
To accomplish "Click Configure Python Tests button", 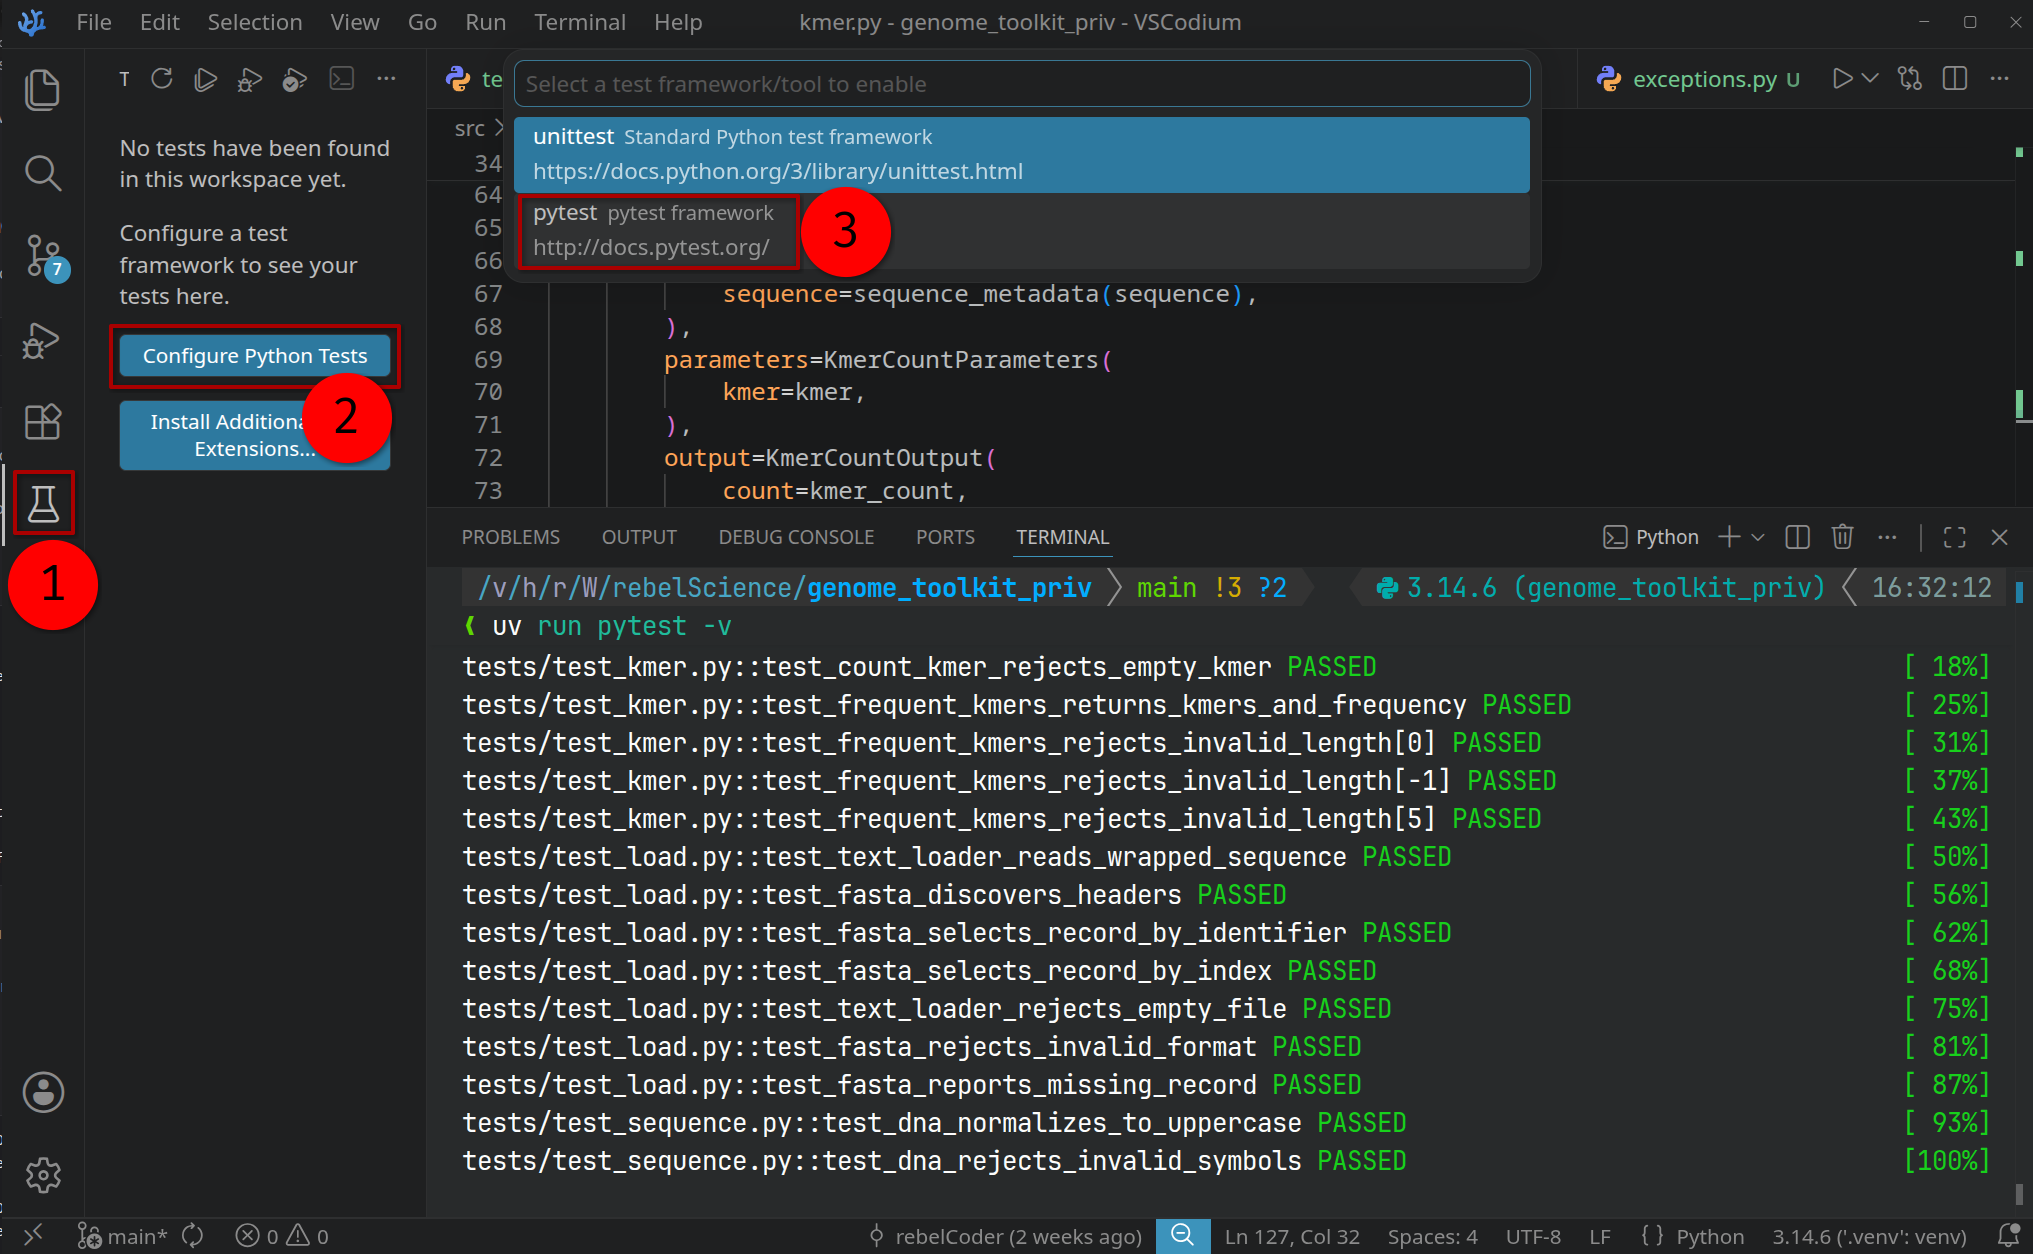I will coord(255,356).
